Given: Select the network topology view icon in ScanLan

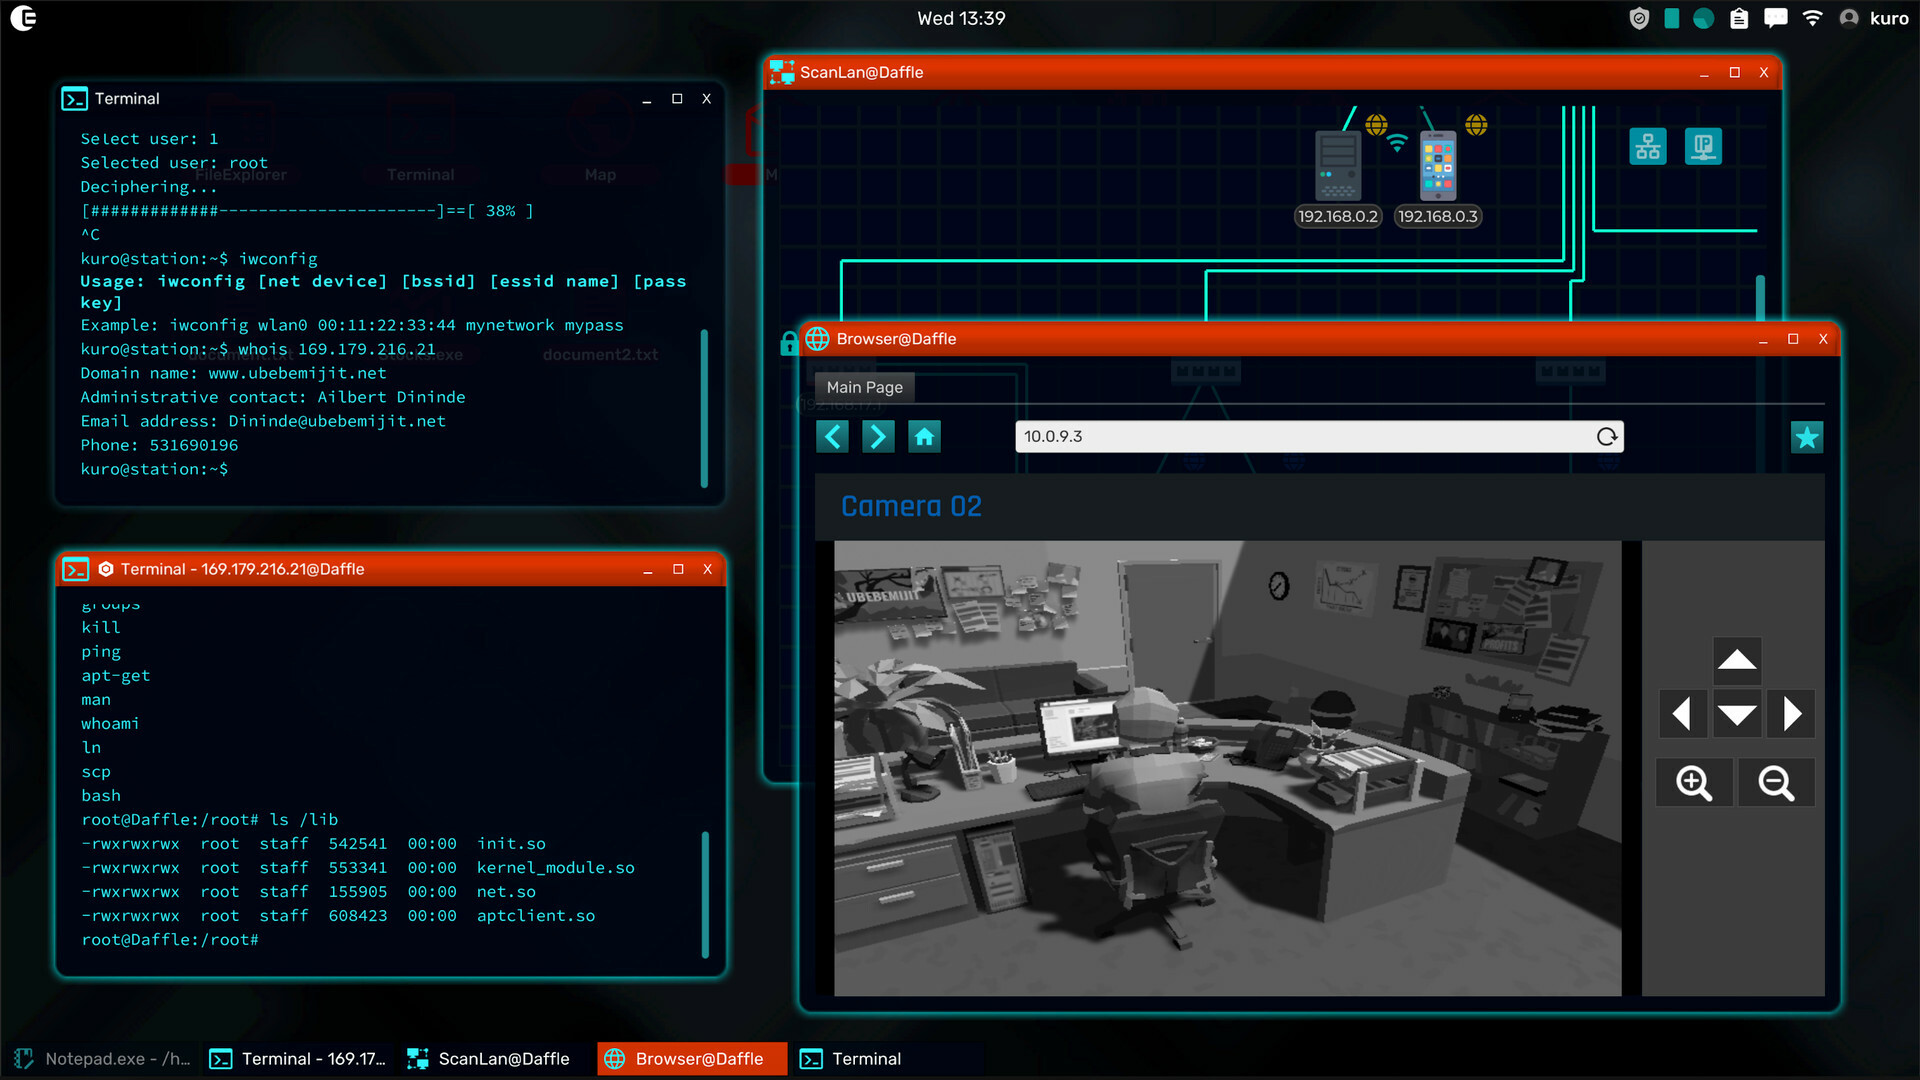Looking at the screenshot, I should point(1648,146).
